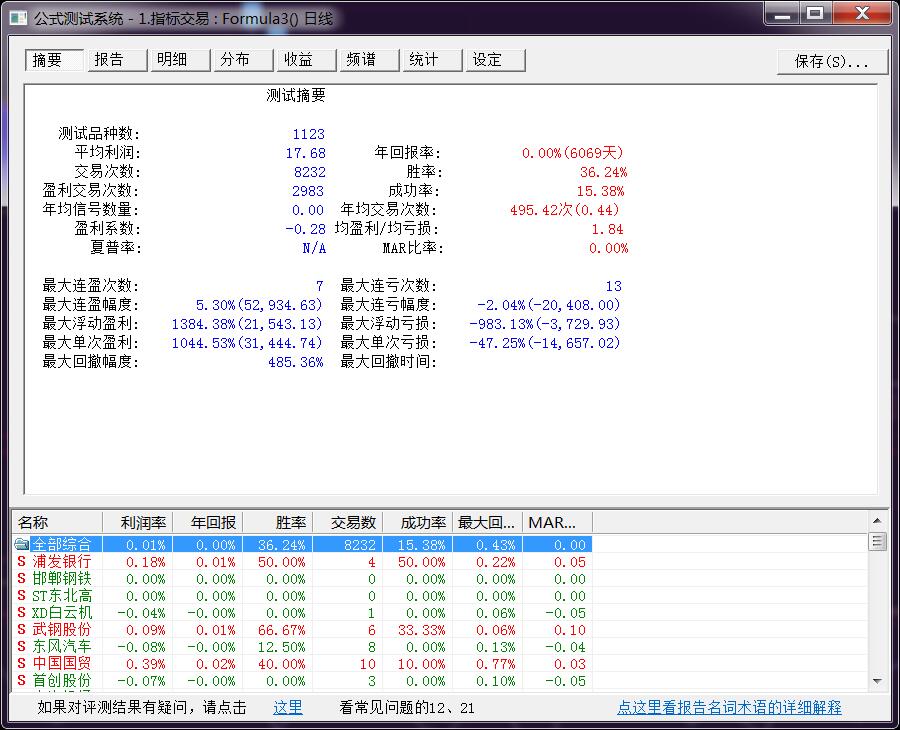Click the S icon beside 首创股份

click(x=21, y=681)
